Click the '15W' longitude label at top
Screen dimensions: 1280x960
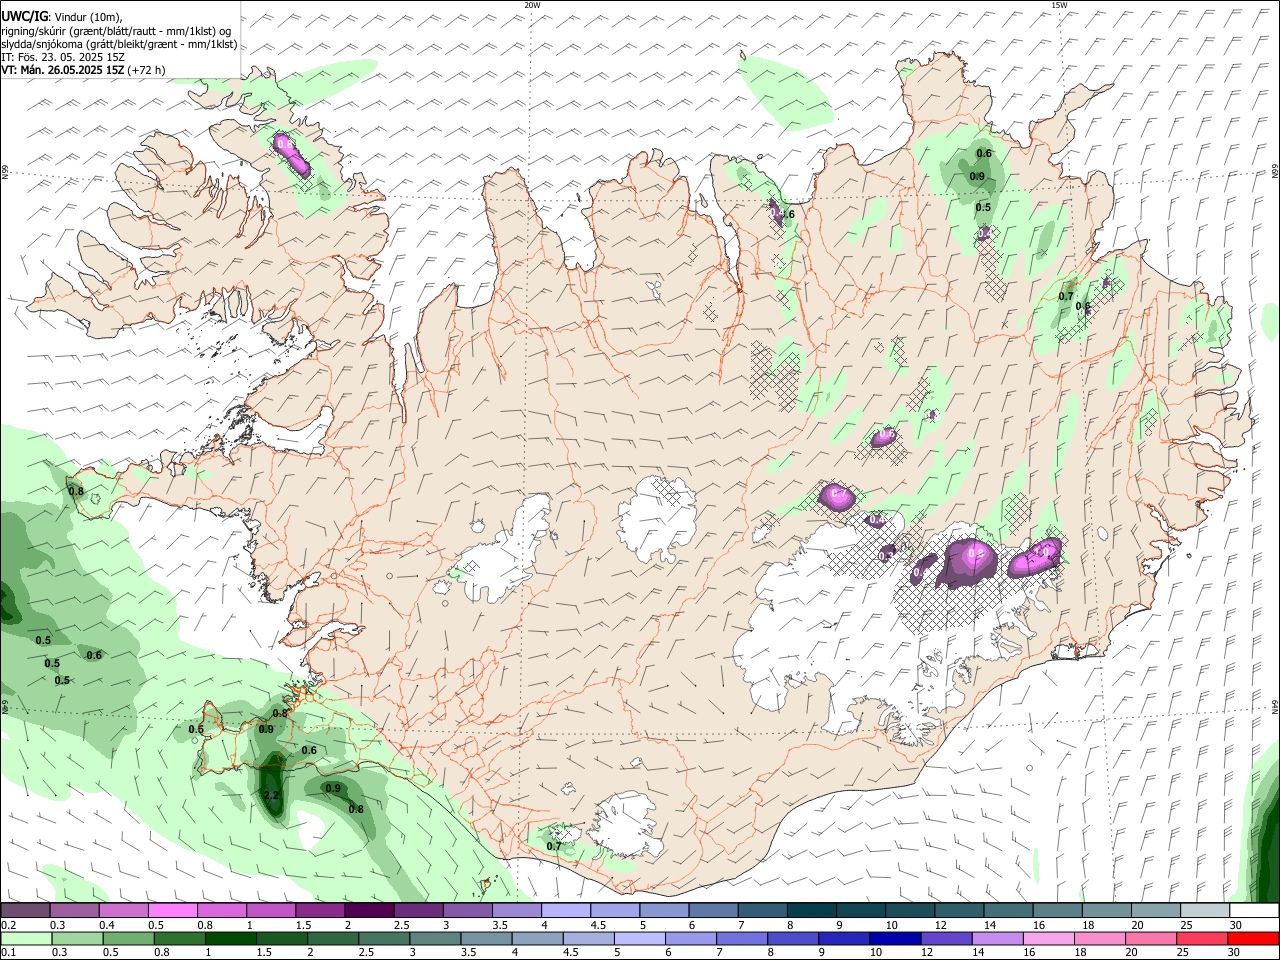[1059, 5]
